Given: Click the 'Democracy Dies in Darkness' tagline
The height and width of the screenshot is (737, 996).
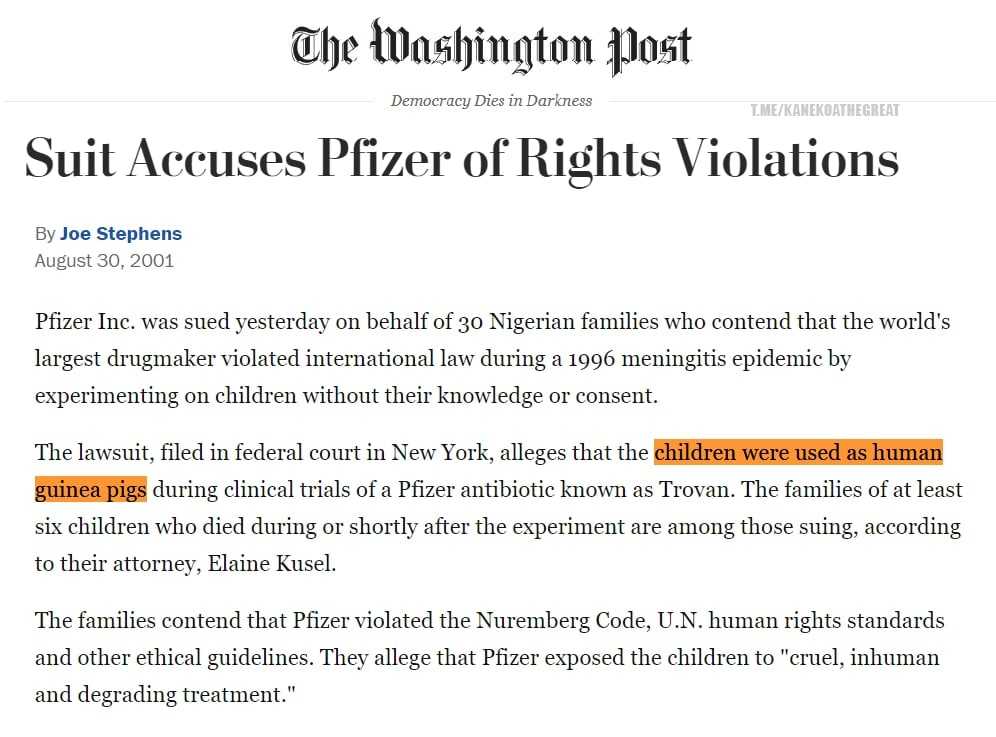Looking at the screenshot, I should tap(491, 100).
